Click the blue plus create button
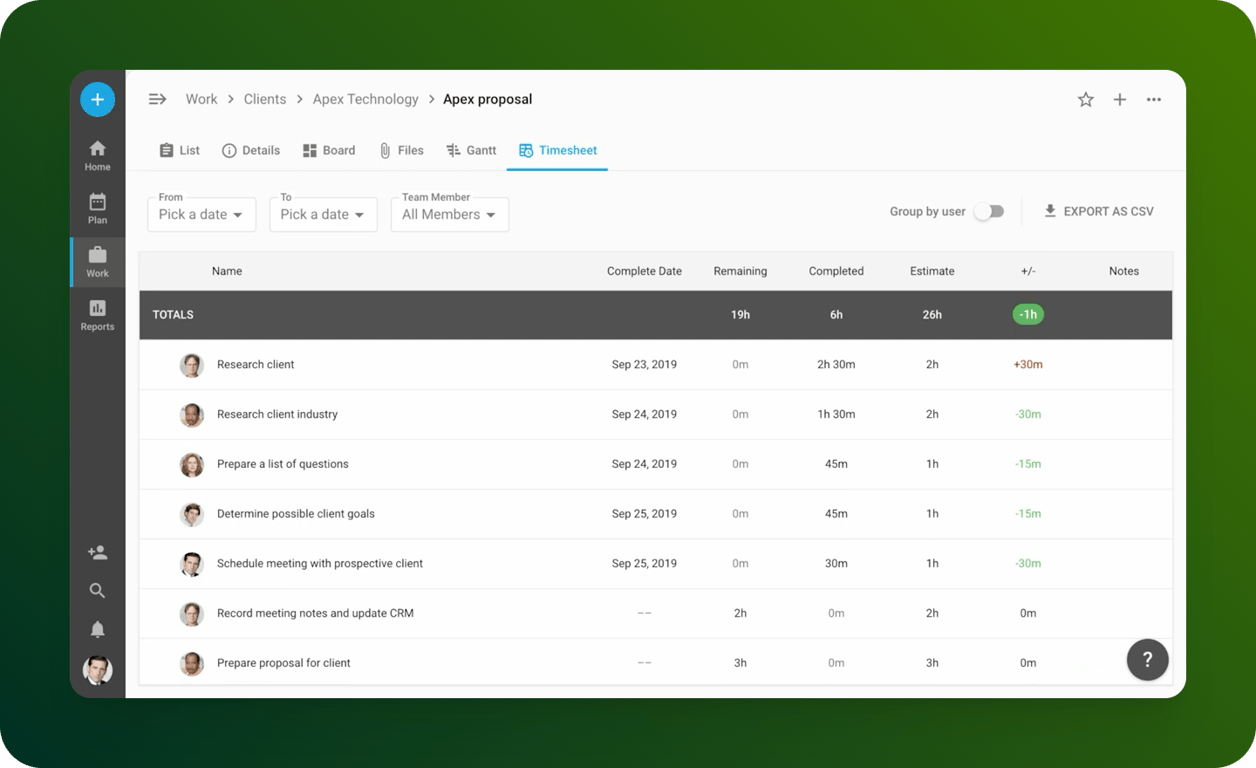The width and height of the screenshot is (1256, 768). click(97, 99)
